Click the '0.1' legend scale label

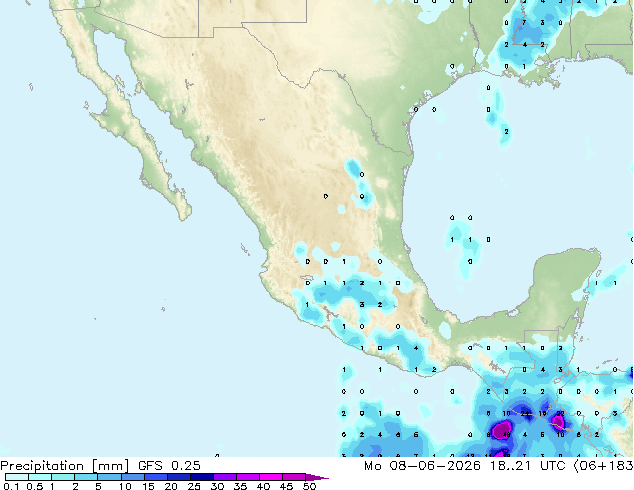[x=11, y=486]
